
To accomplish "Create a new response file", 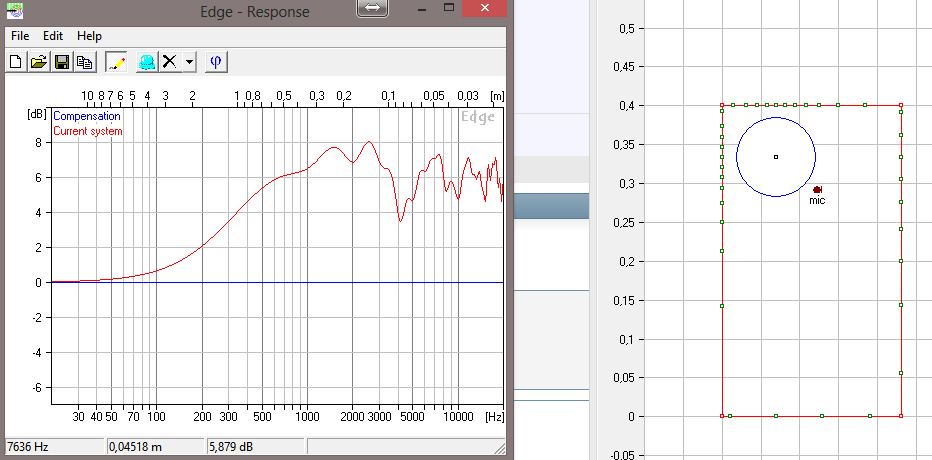I will click(x=16, y=62).
